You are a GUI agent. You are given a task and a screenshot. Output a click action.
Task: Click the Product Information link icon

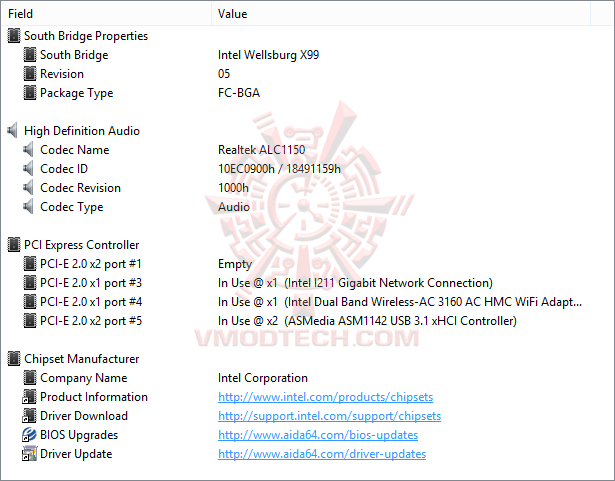click(x=29, y=397)
